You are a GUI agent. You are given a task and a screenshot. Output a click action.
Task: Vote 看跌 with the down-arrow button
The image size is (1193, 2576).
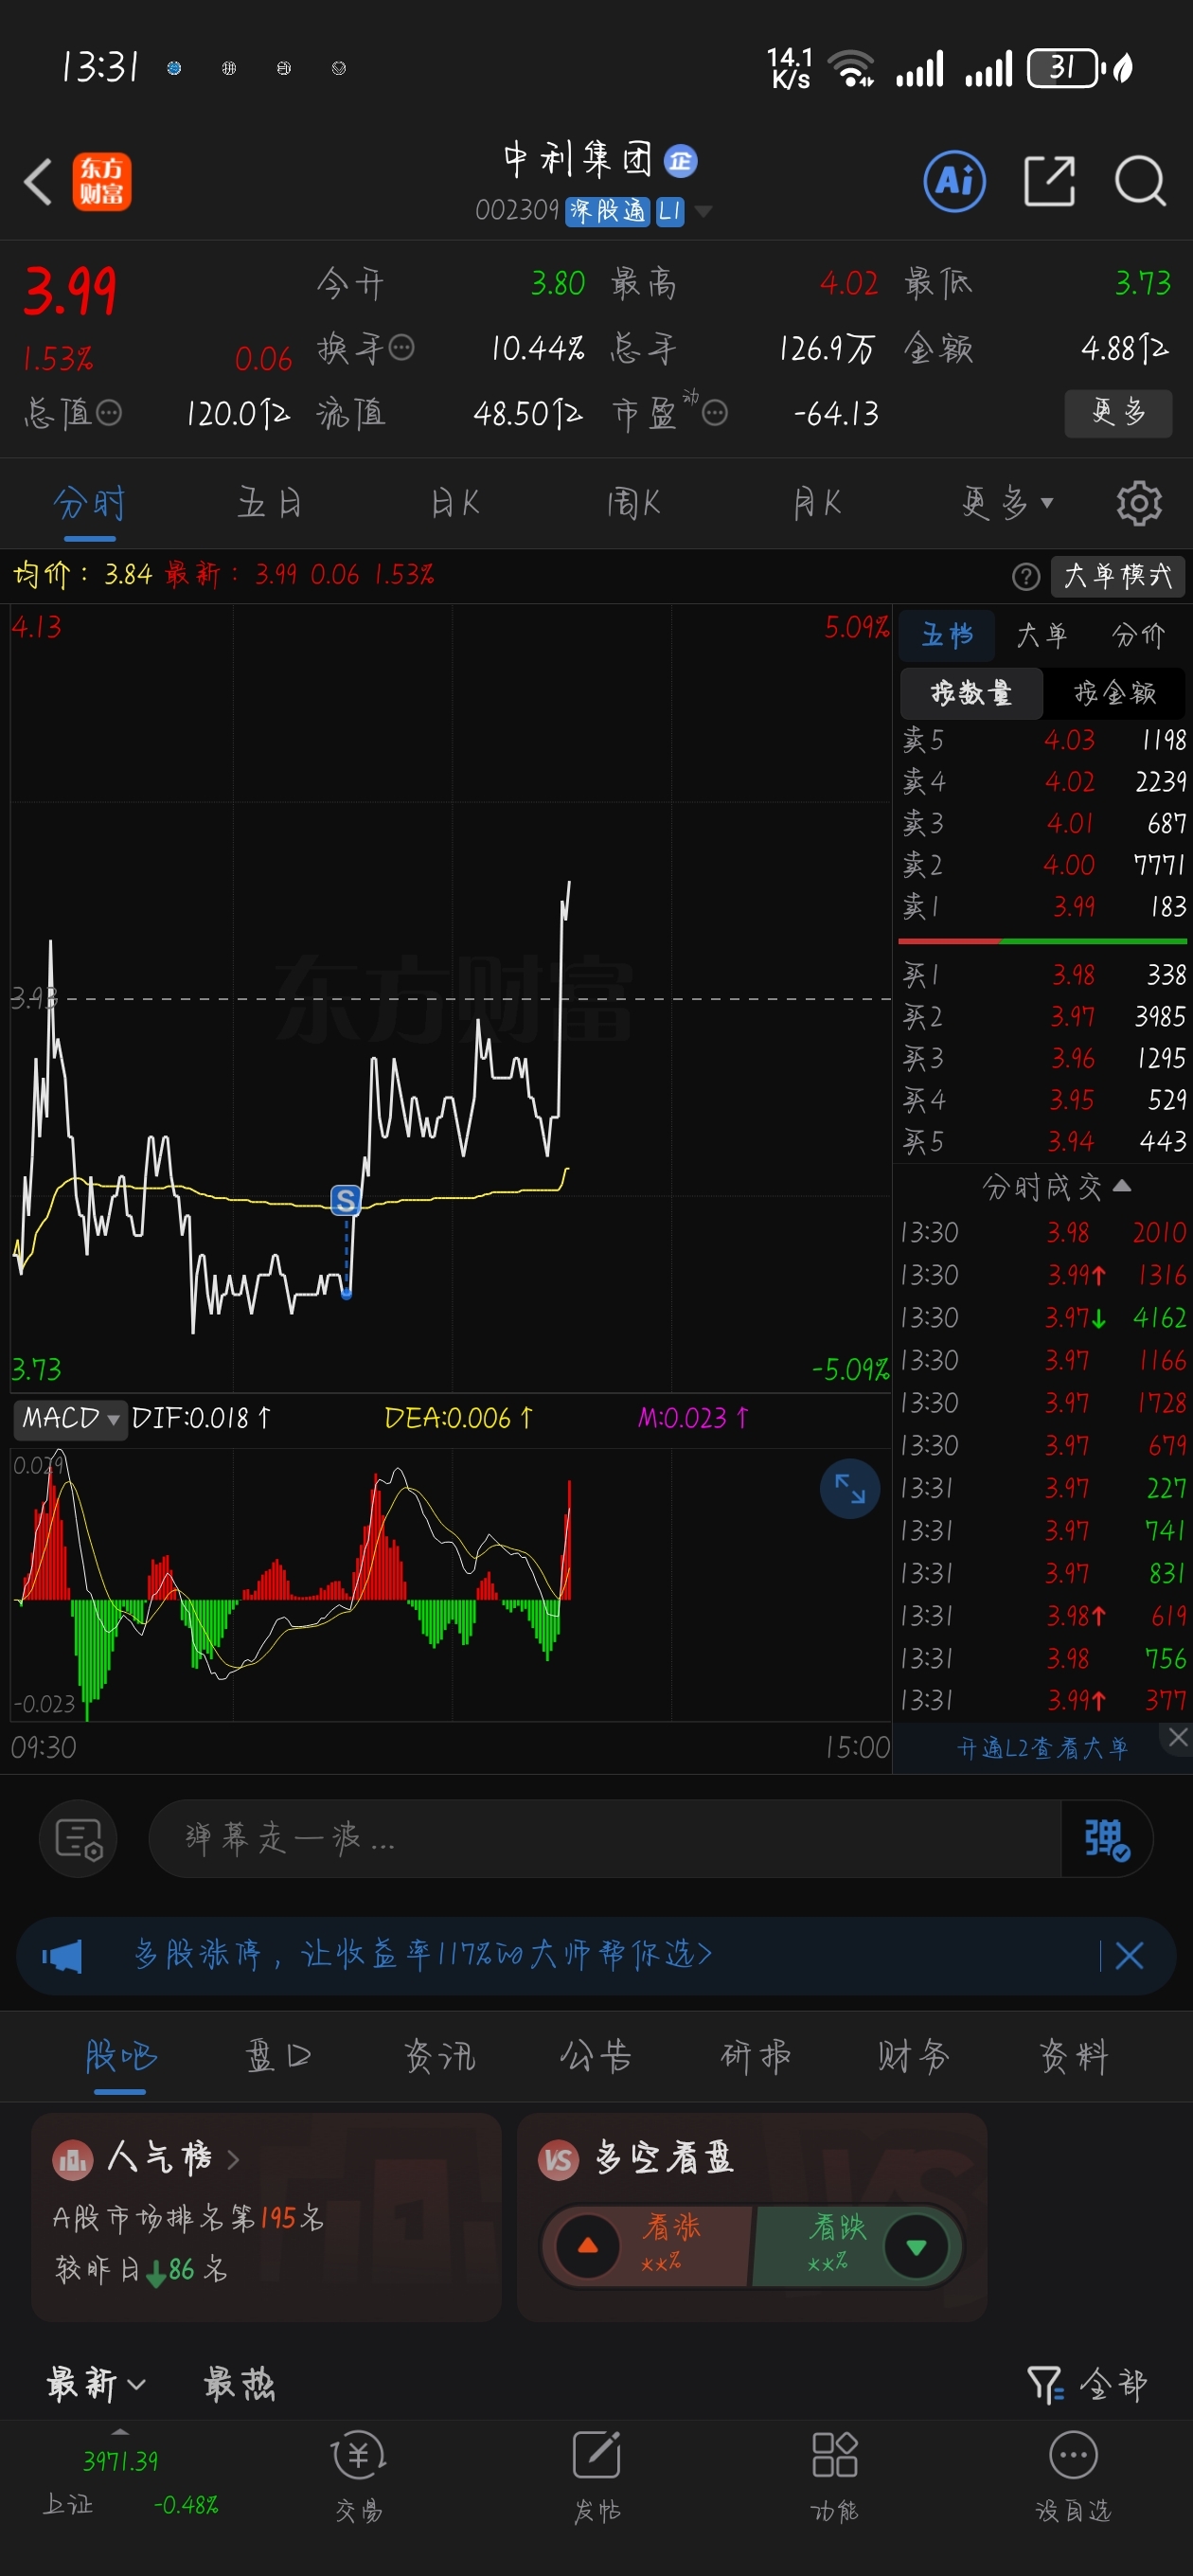point(915,2246)
